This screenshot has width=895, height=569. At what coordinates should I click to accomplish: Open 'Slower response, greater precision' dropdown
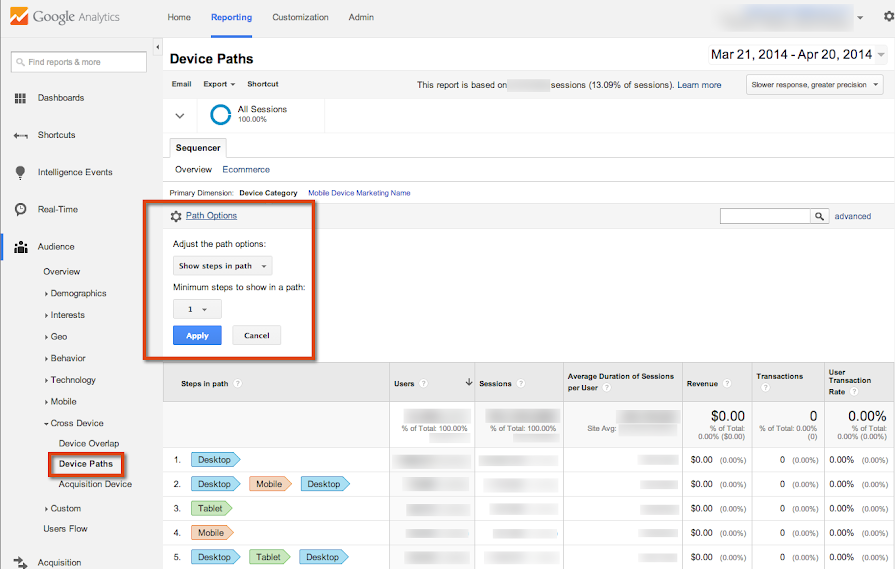click(x=814, y=85)
